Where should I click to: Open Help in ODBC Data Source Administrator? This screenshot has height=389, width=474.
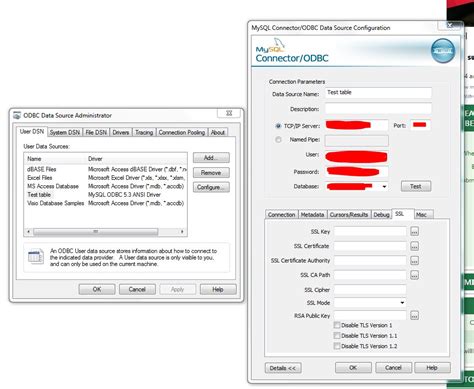click(218, 289)
